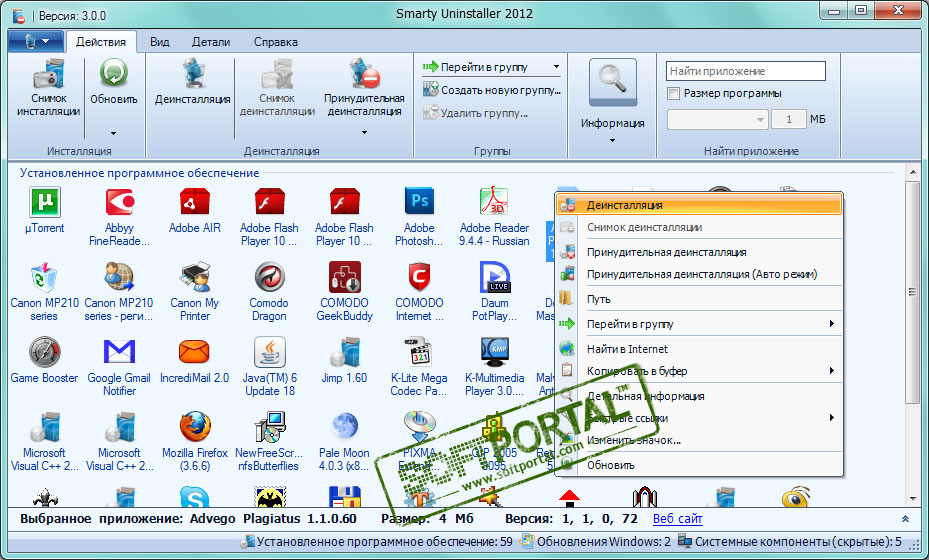Enable the Размер программы checkbox
The width and height of the screenshot is (929, 560).
[673, 94]
